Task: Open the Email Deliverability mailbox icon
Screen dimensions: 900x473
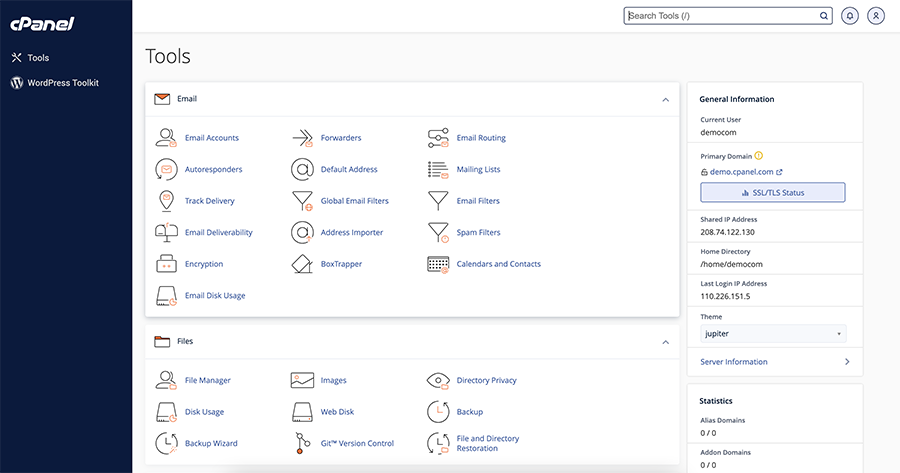Action: (x=166, y=232)
